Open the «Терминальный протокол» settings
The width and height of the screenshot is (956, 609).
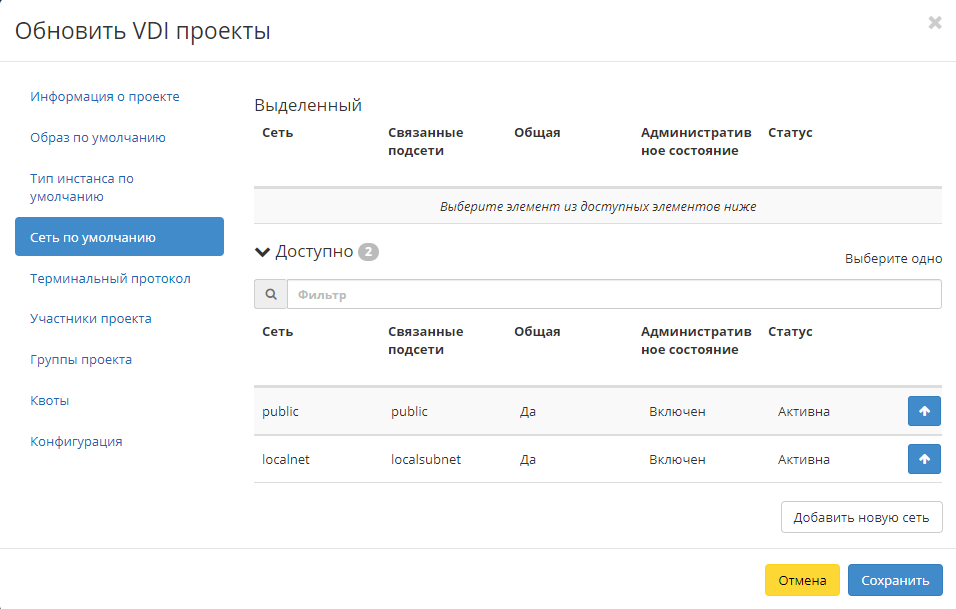109,278
